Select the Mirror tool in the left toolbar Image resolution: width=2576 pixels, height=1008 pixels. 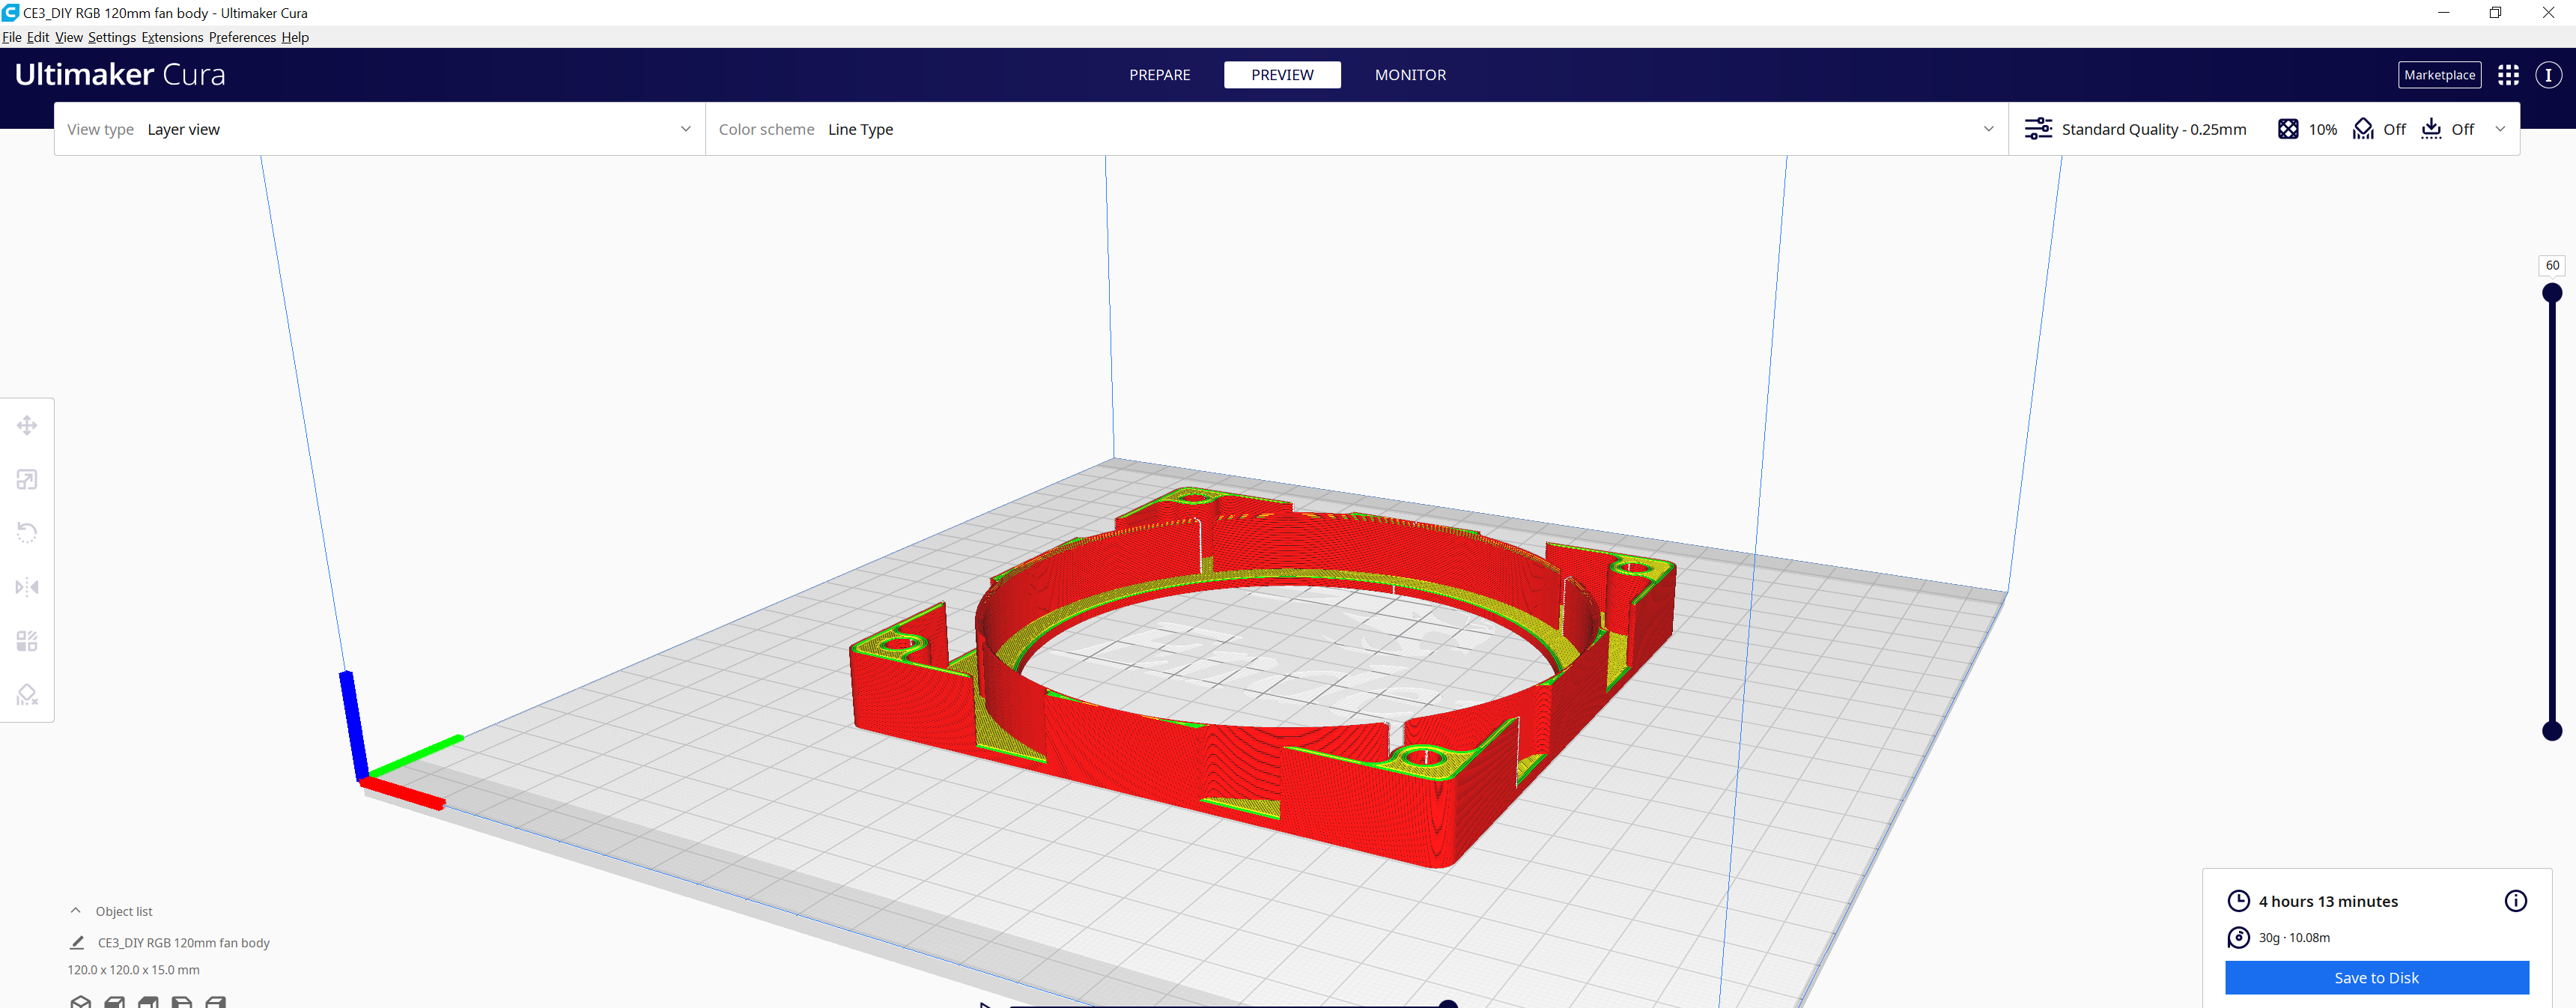click(27, 587)
